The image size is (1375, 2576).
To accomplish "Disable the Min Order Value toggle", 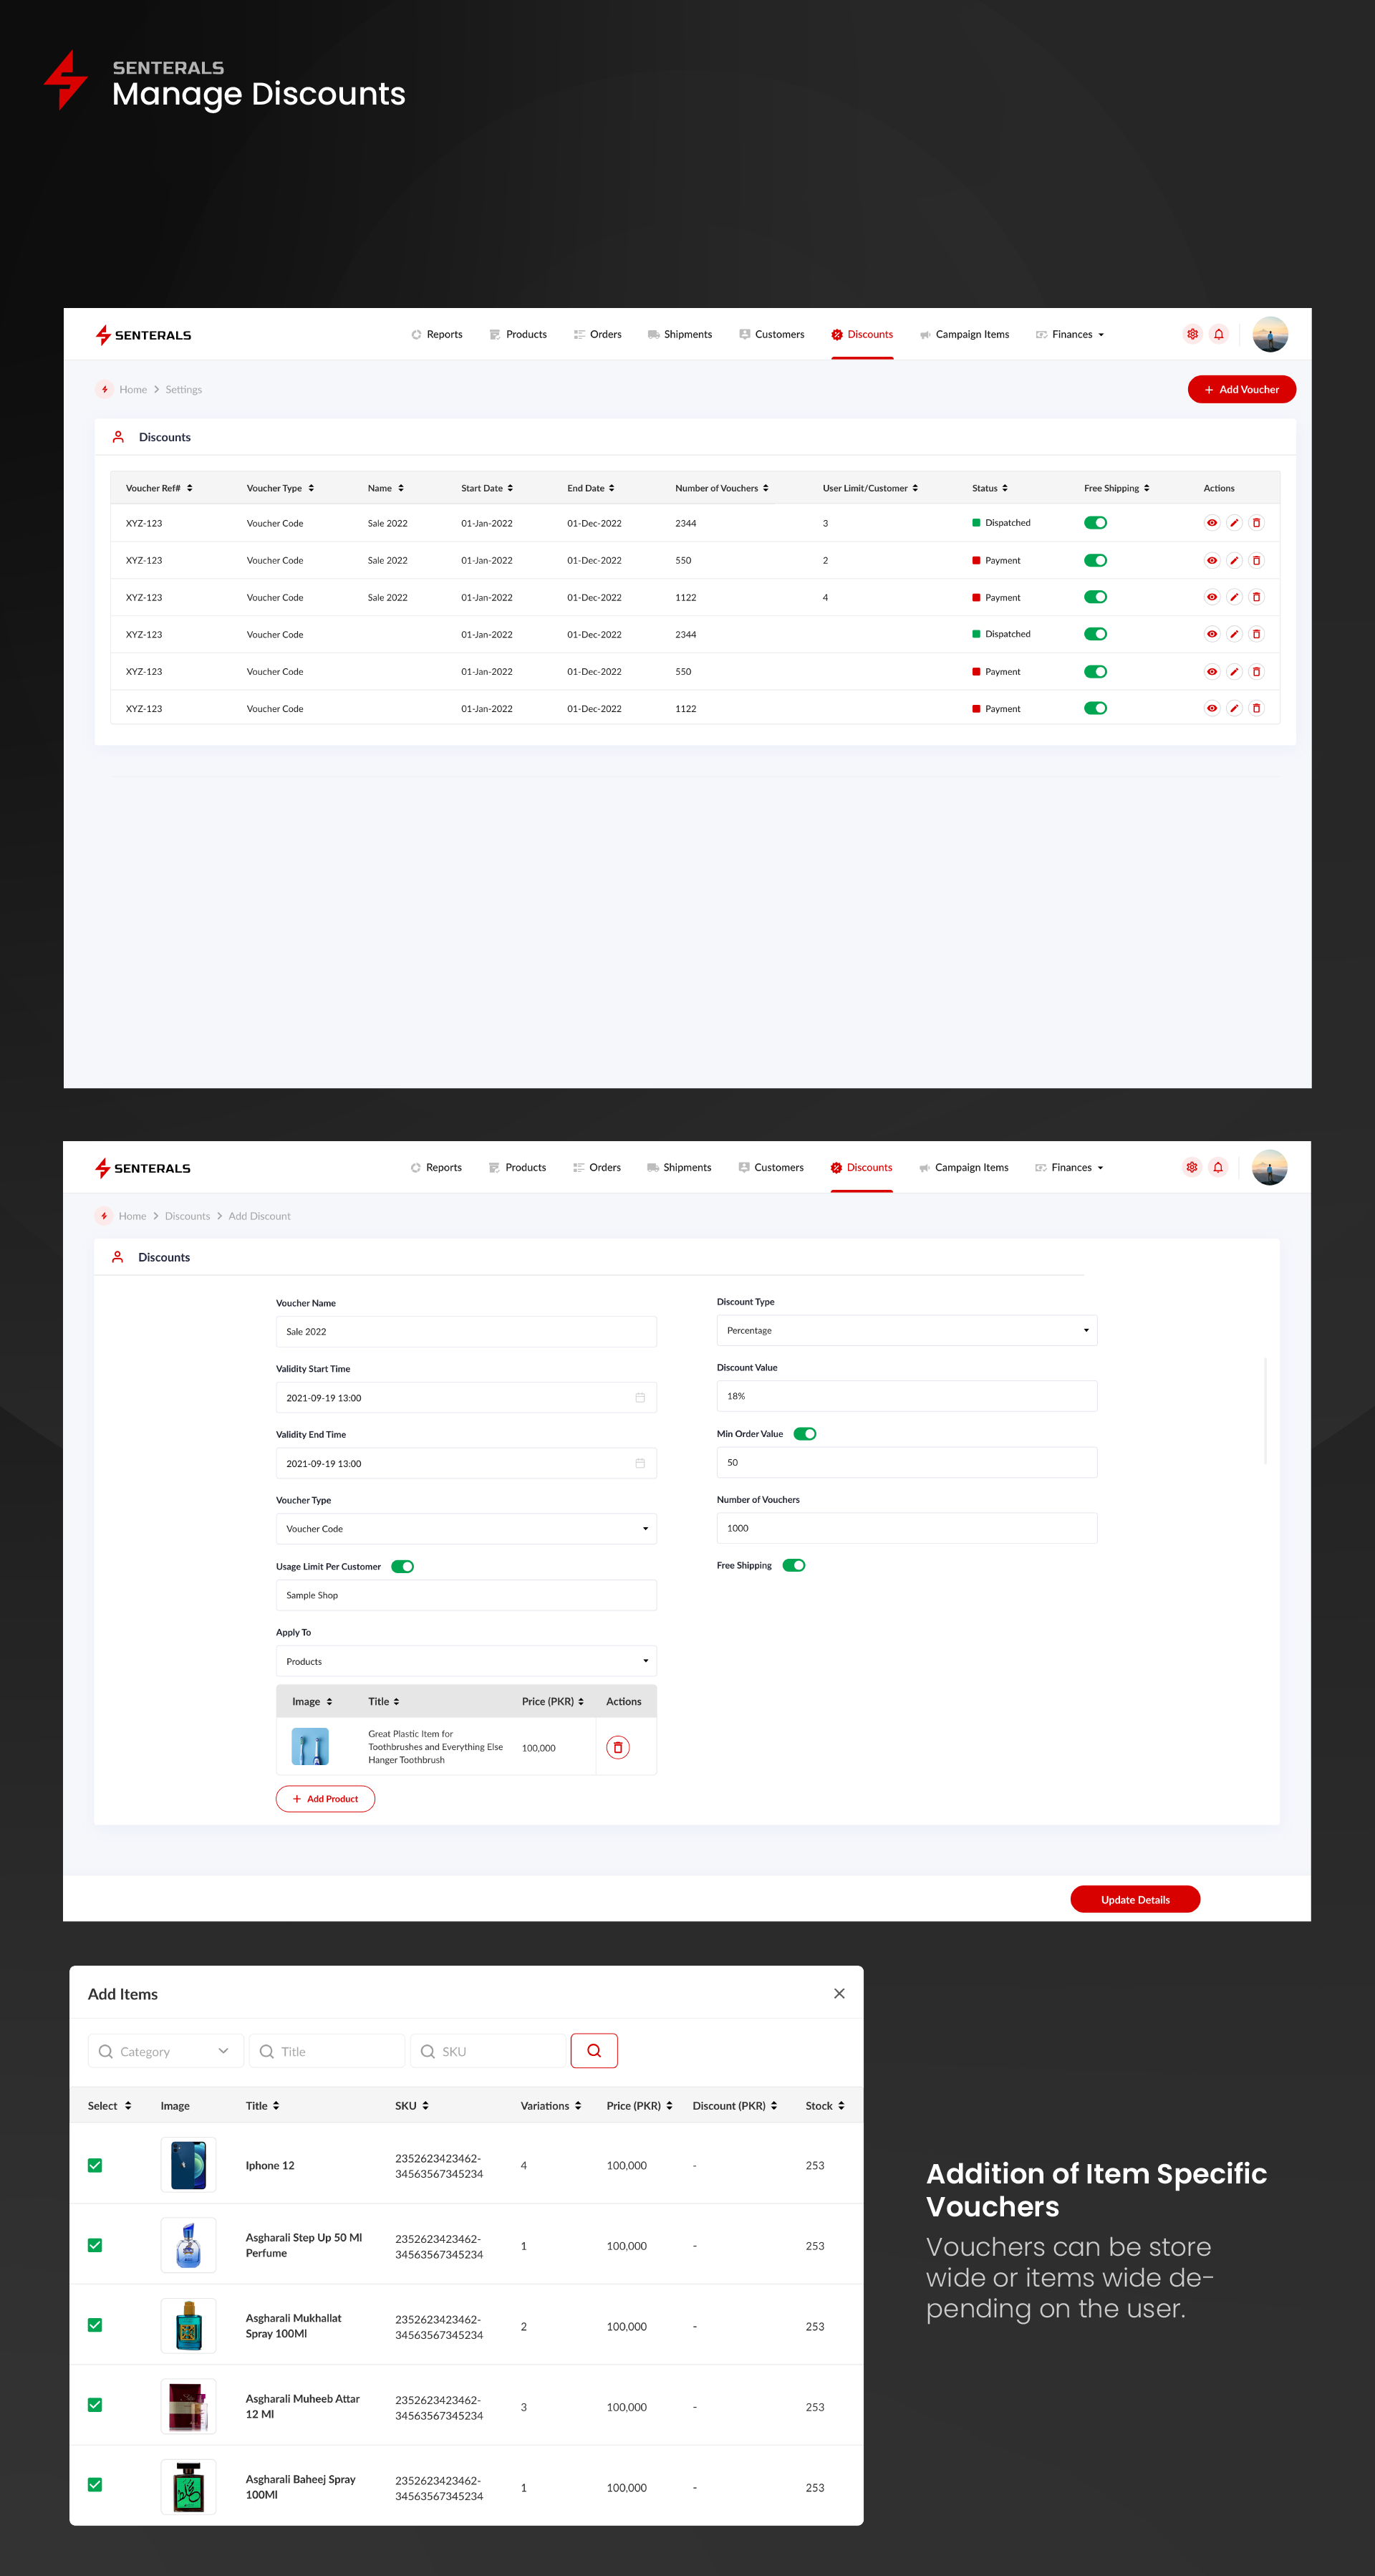I will click(x=805, y=1434).
